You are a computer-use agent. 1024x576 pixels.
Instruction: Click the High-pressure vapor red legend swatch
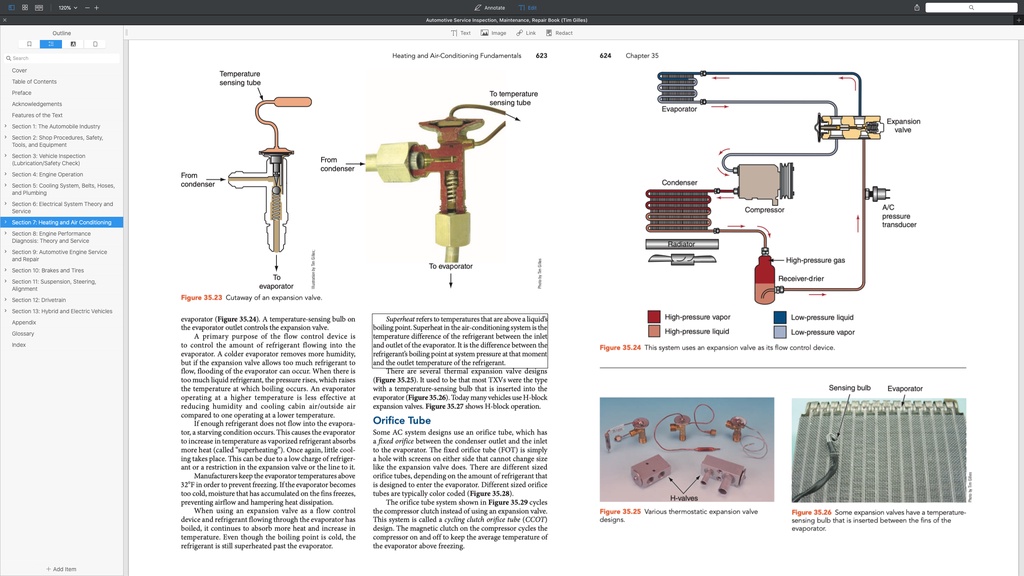tap(654, 317)
